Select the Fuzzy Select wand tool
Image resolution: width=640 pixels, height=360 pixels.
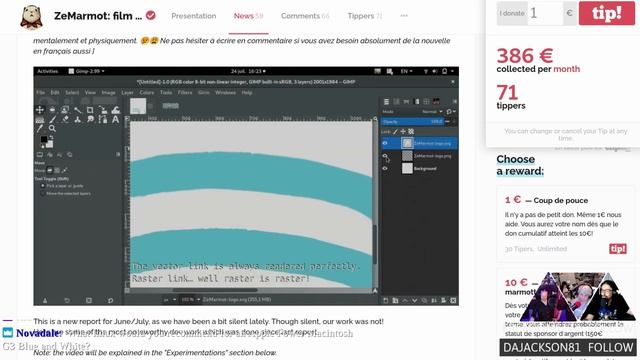pos(78,110)
